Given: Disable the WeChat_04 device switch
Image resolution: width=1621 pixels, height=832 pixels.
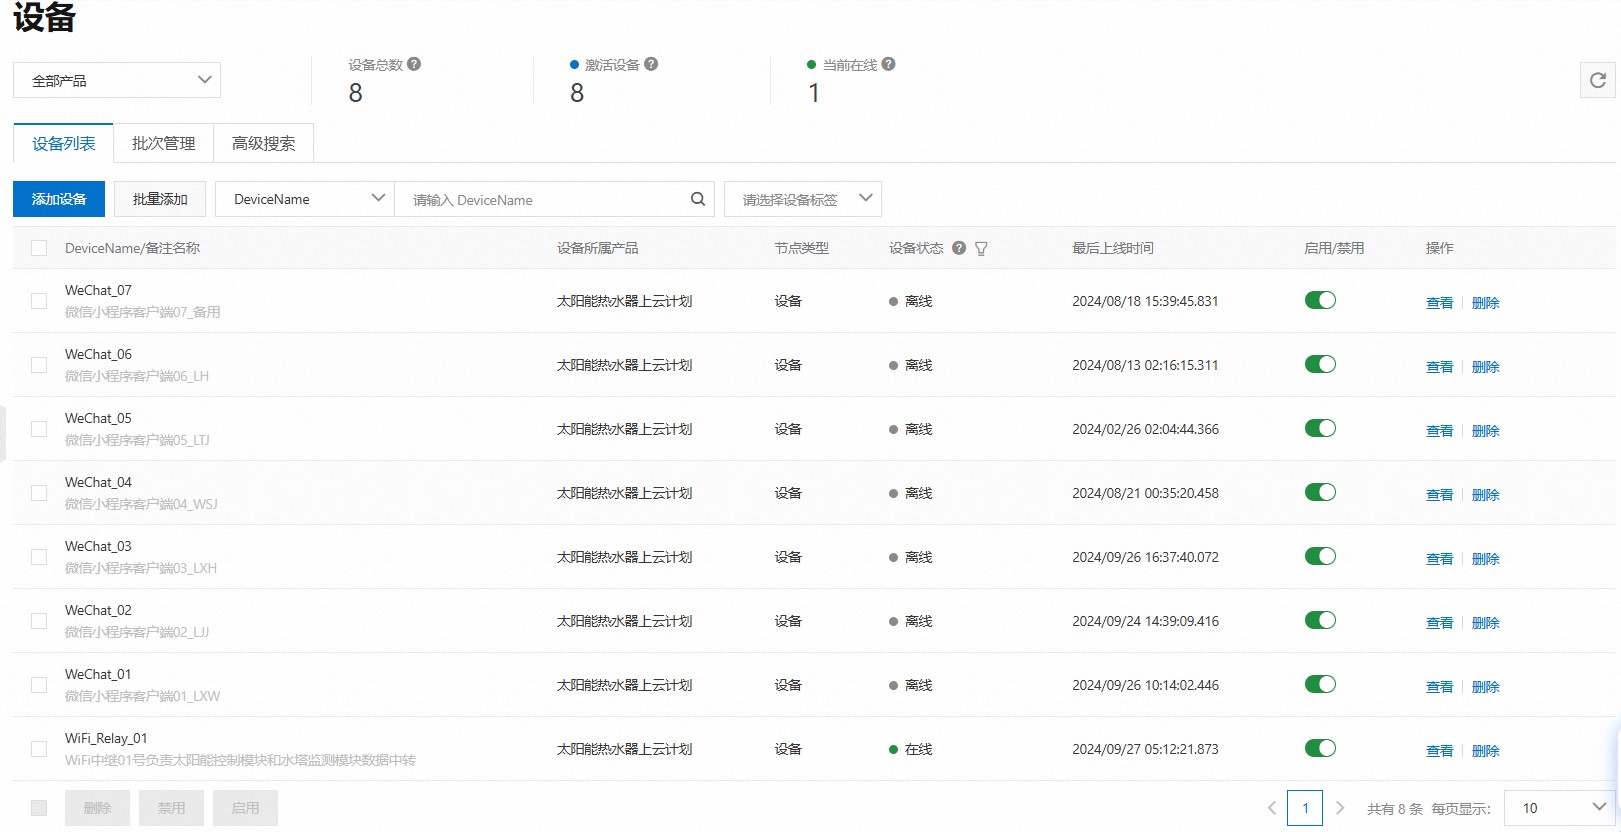Looking at the screenshot, I should [1320, 492].
